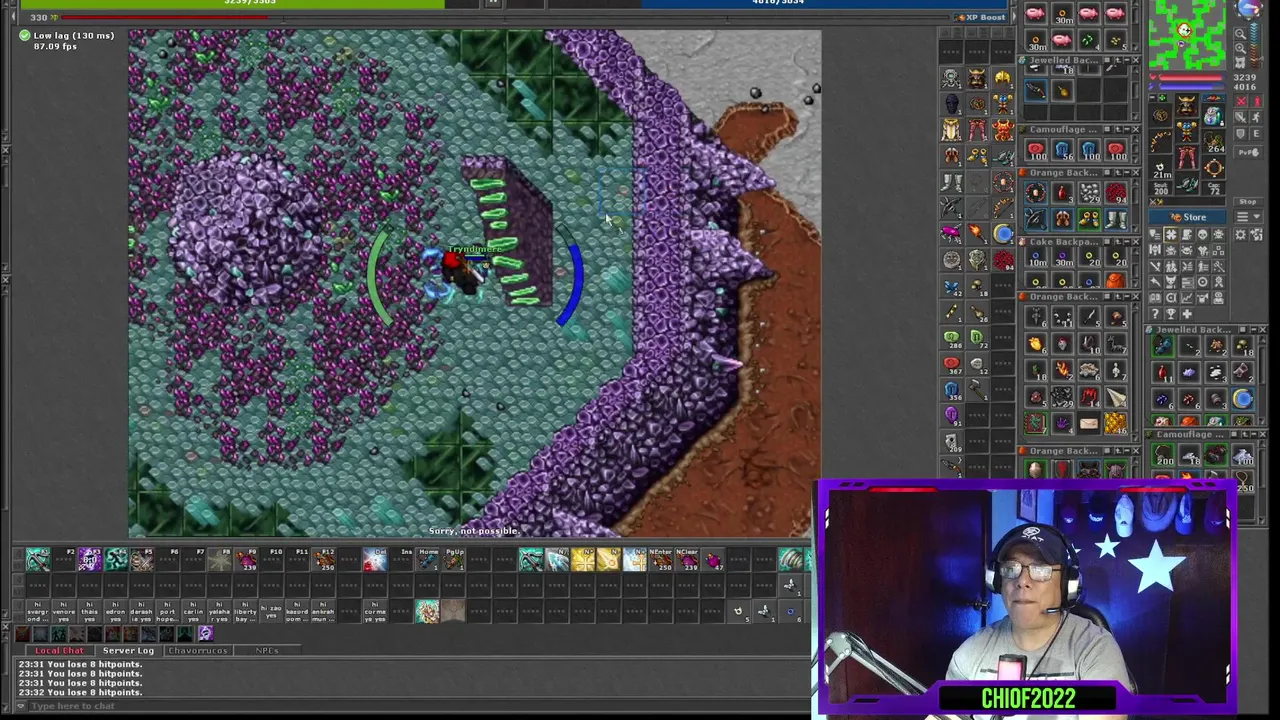Click the Low lag status indicator
The height and width of the screenshot is (720, 1280).
coord(68,36)
